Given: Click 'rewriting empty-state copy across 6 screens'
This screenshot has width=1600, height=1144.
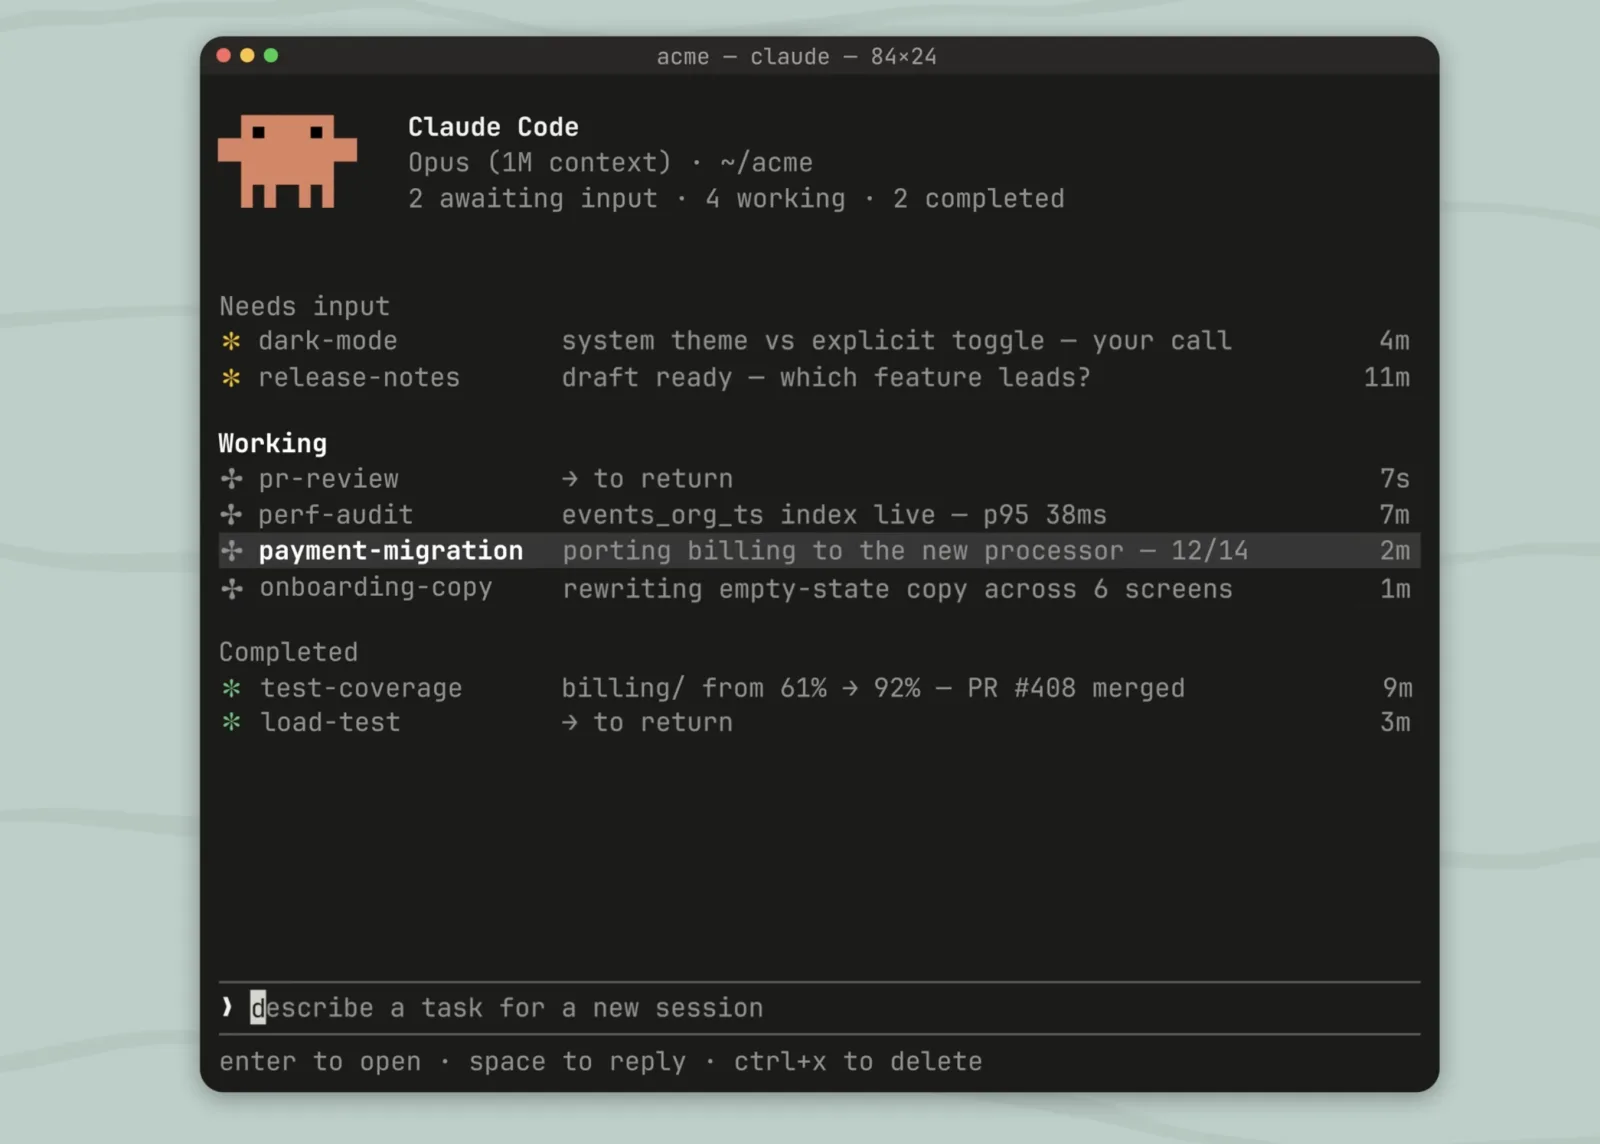Looking at the screenshot, I should pos(897,589).
